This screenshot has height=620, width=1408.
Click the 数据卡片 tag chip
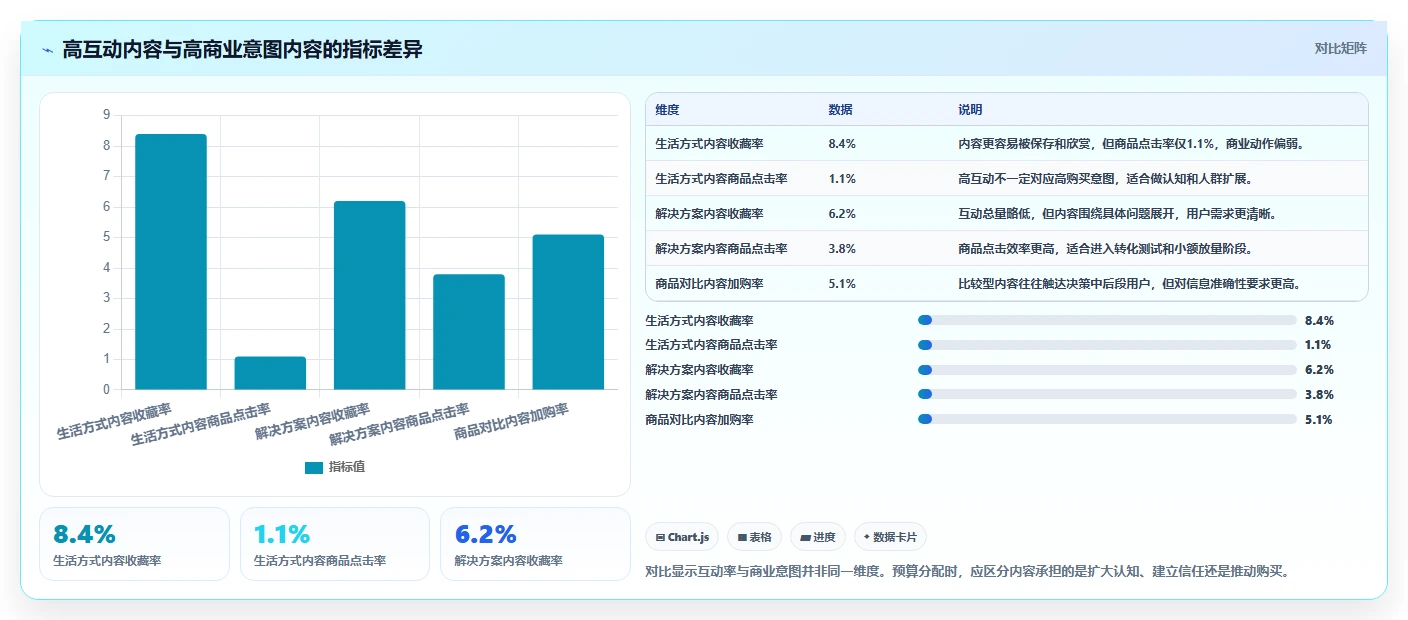890,537
